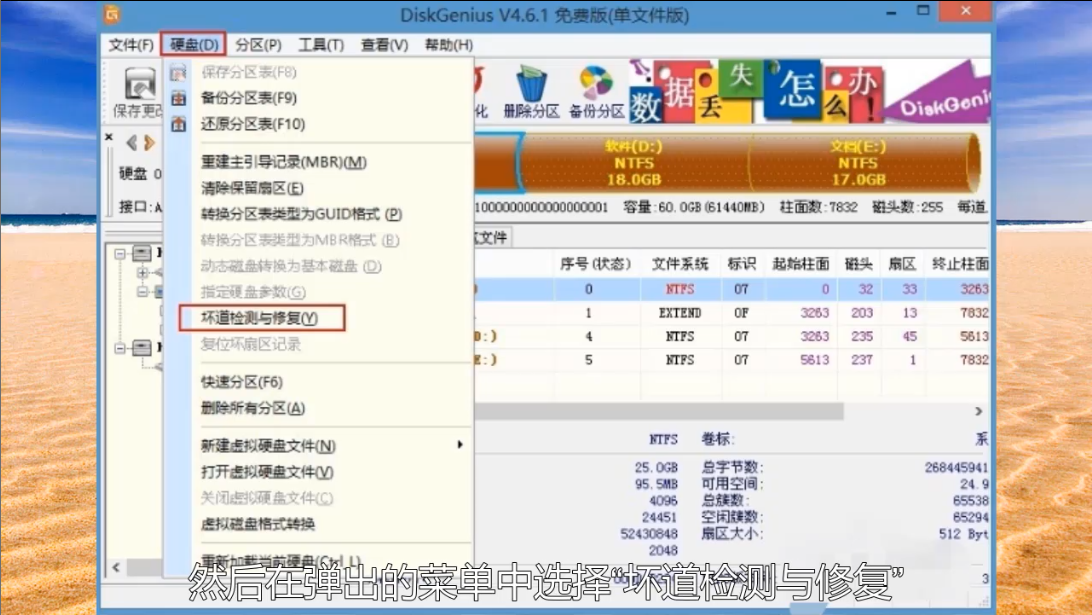The width and height of the screenshot is (1092, 615).
Task: Click left scroll arrow under disk tree
Action: pos(116,567)
